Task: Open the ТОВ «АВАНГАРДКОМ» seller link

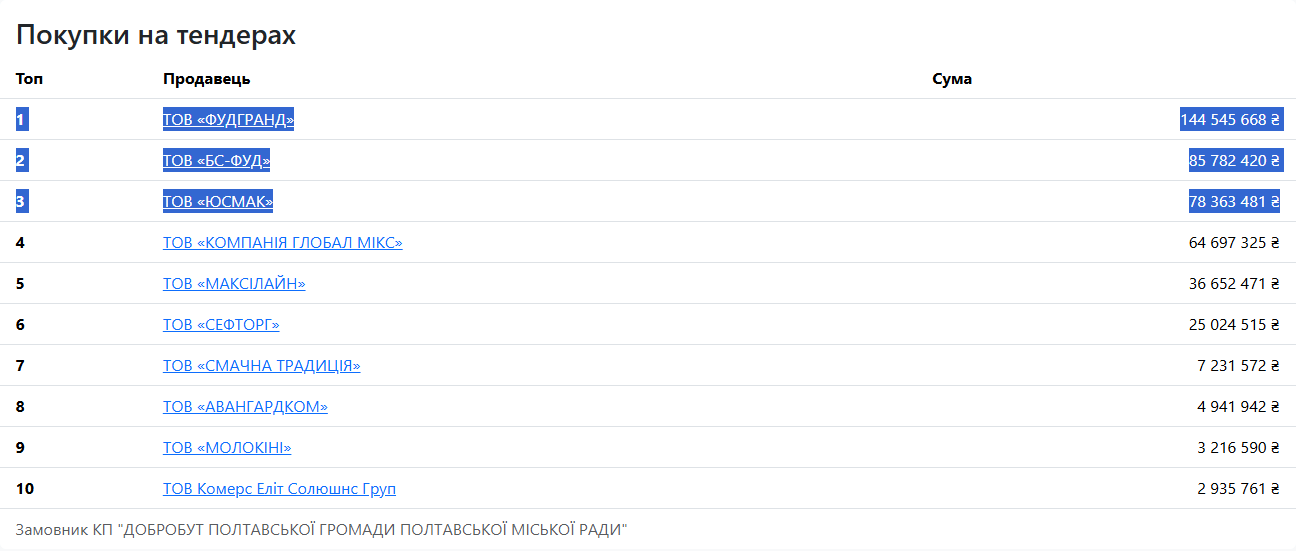Action: click(245, 407)
